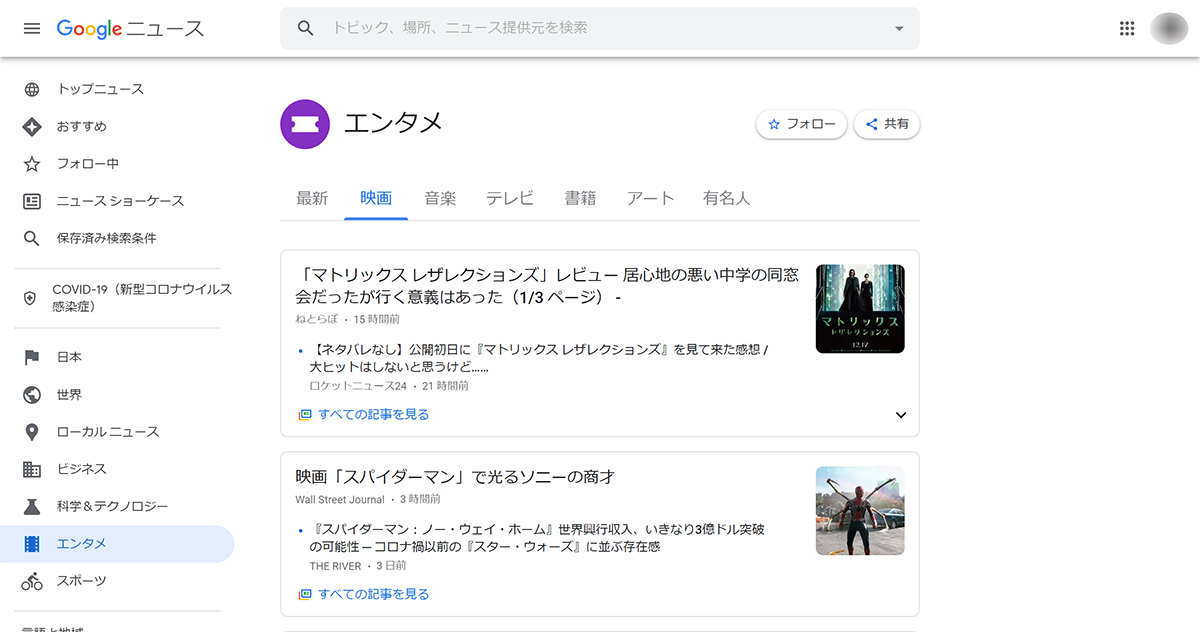Go to フォロー中 starred section
The height and width of the screenshot is (632, 1200).
(87, 164)
